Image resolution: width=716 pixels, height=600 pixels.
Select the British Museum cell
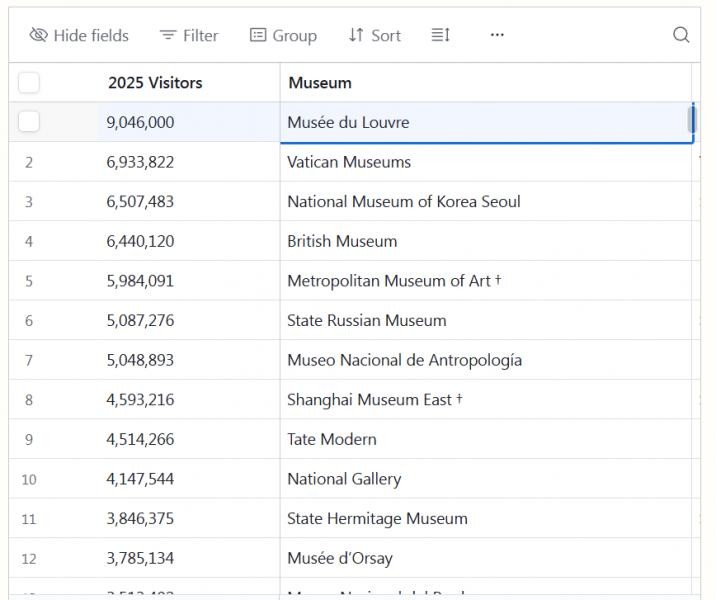coord(342,241)
